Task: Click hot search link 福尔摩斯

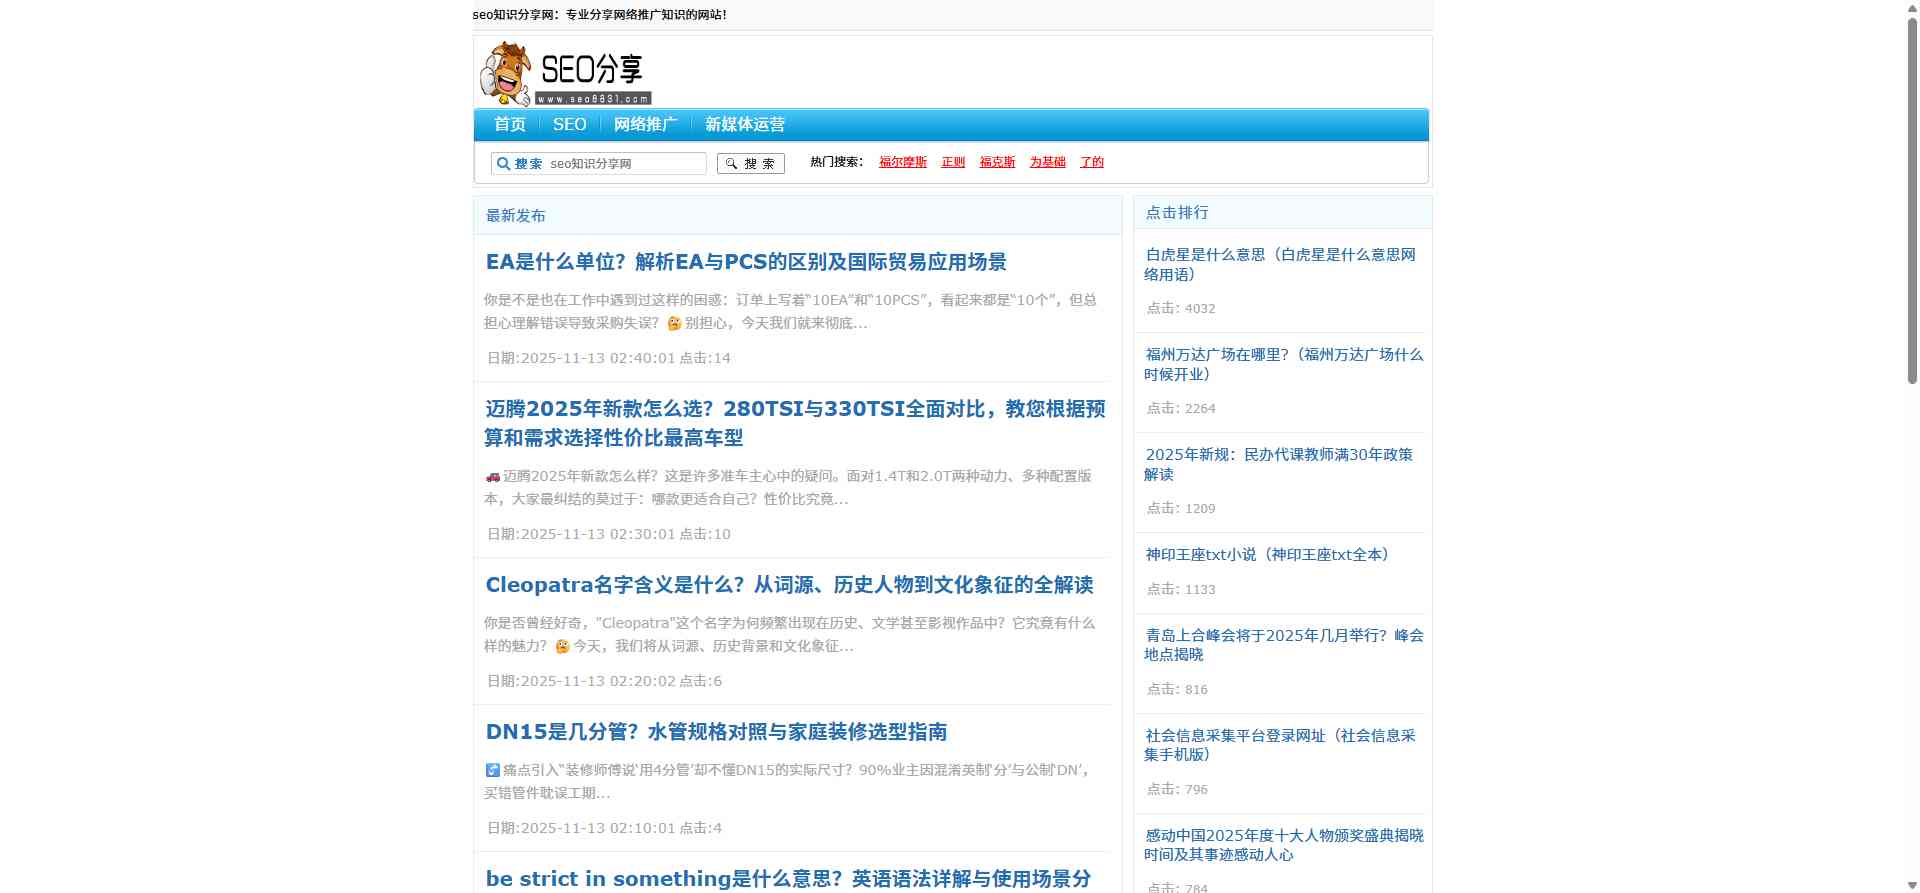Action: [x=902, y=162]
